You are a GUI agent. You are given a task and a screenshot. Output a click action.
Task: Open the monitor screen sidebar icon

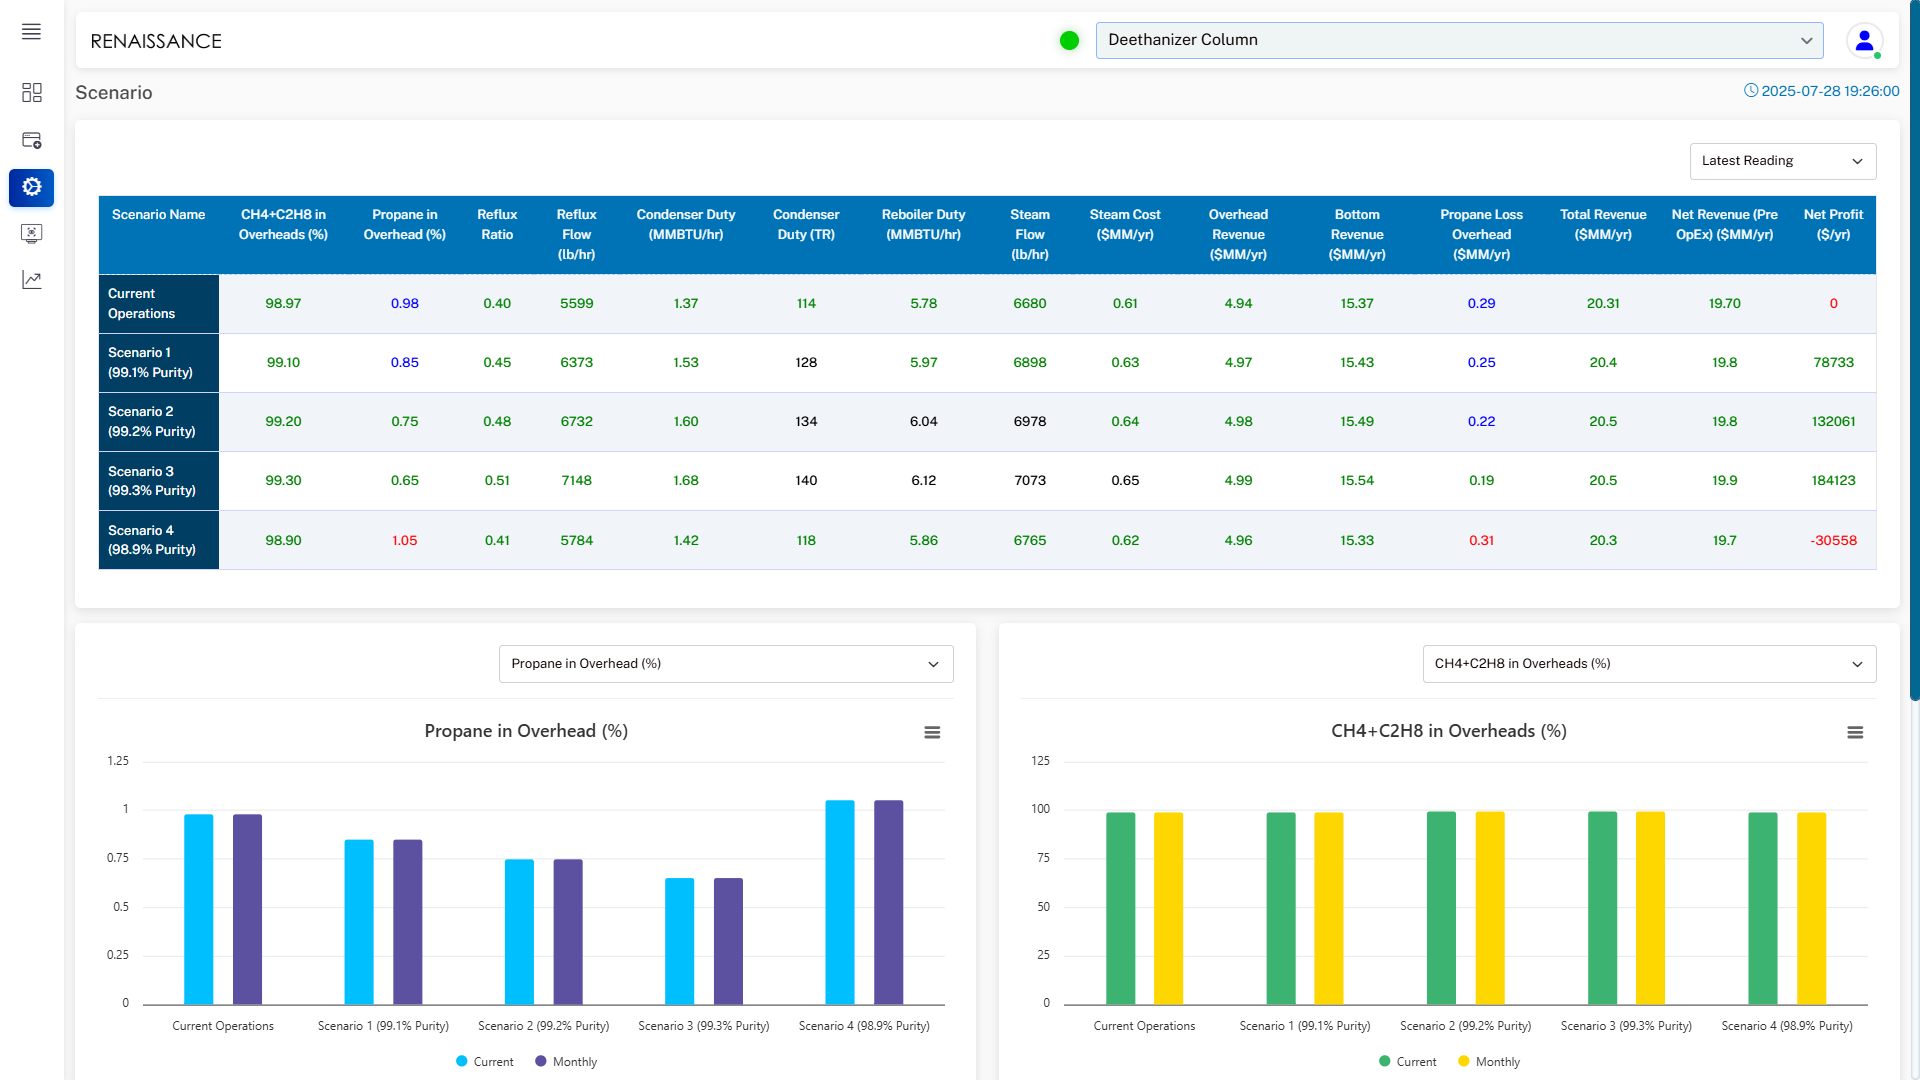pyautogui.click(x=31, y=233)
